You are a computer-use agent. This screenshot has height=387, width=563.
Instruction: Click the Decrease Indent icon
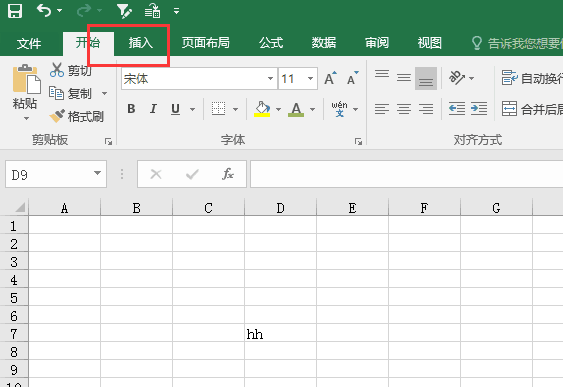tap(457, 108)
